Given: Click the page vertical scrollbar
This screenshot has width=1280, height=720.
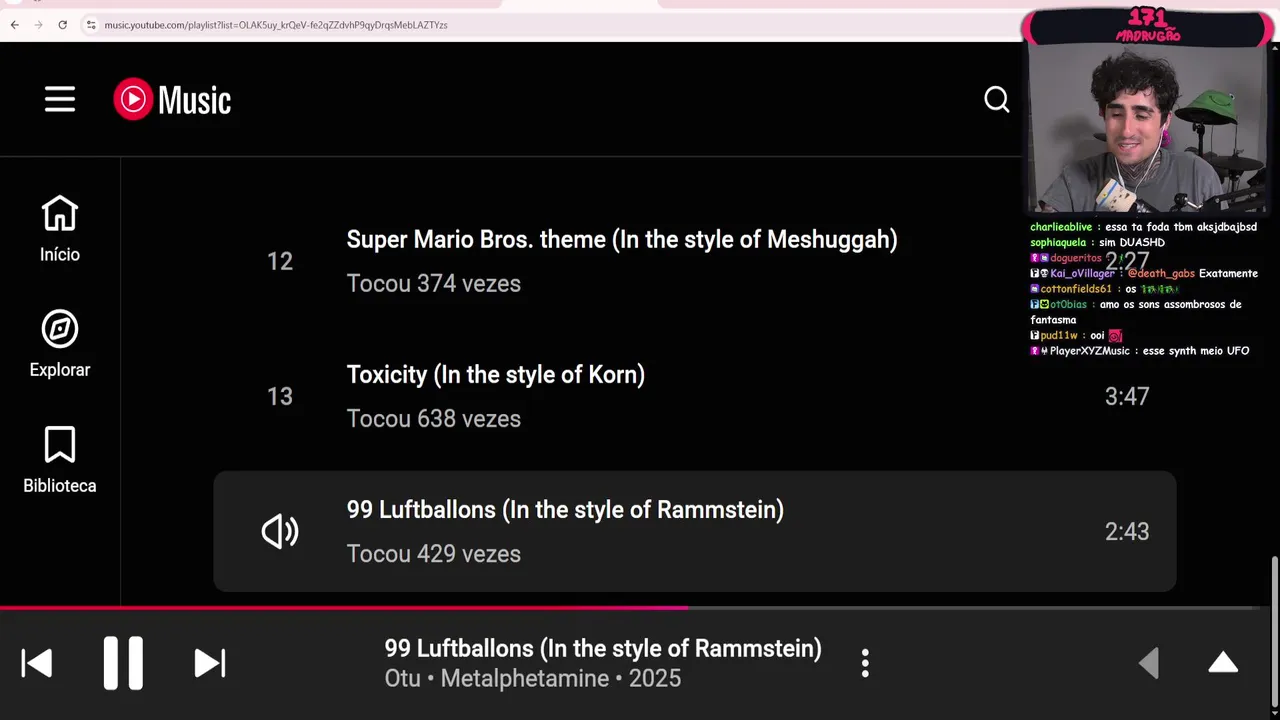Looking at the screenshot, I should coord(1273,580).
